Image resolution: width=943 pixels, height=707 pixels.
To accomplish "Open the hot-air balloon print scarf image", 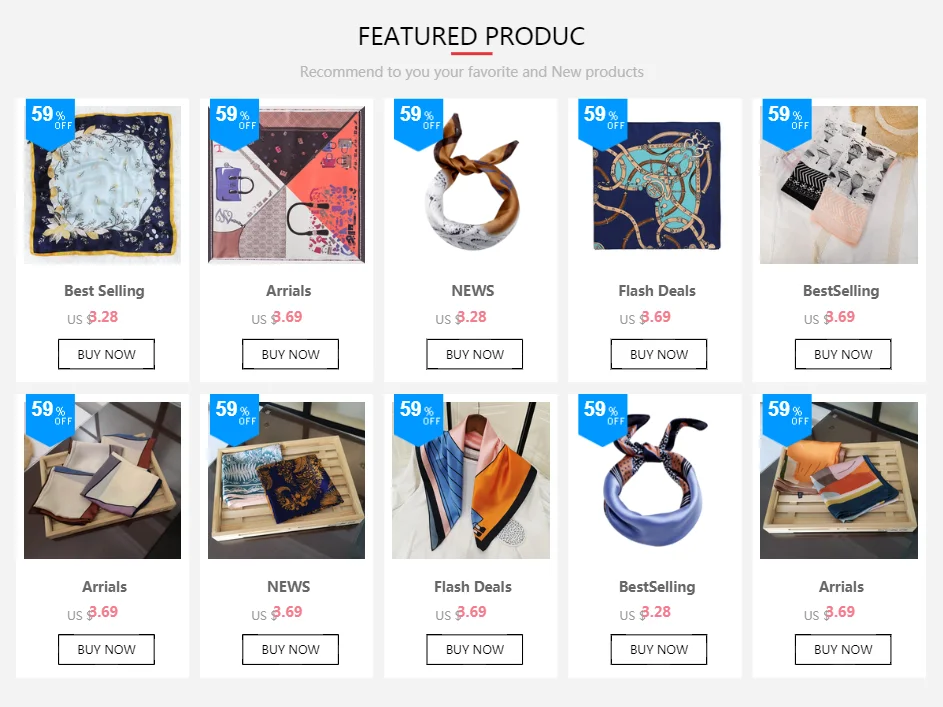I will click(x=839, y=185).
